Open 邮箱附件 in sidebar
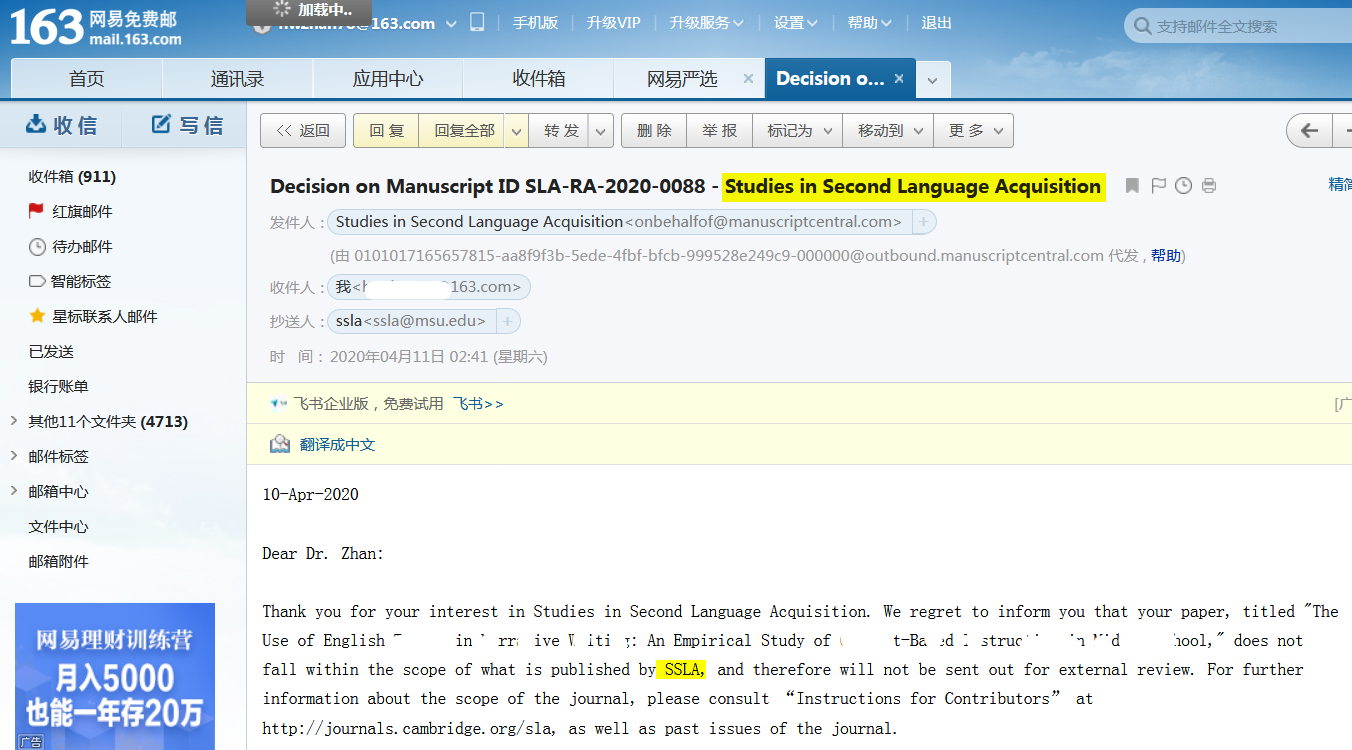 (x=58, y=561)
